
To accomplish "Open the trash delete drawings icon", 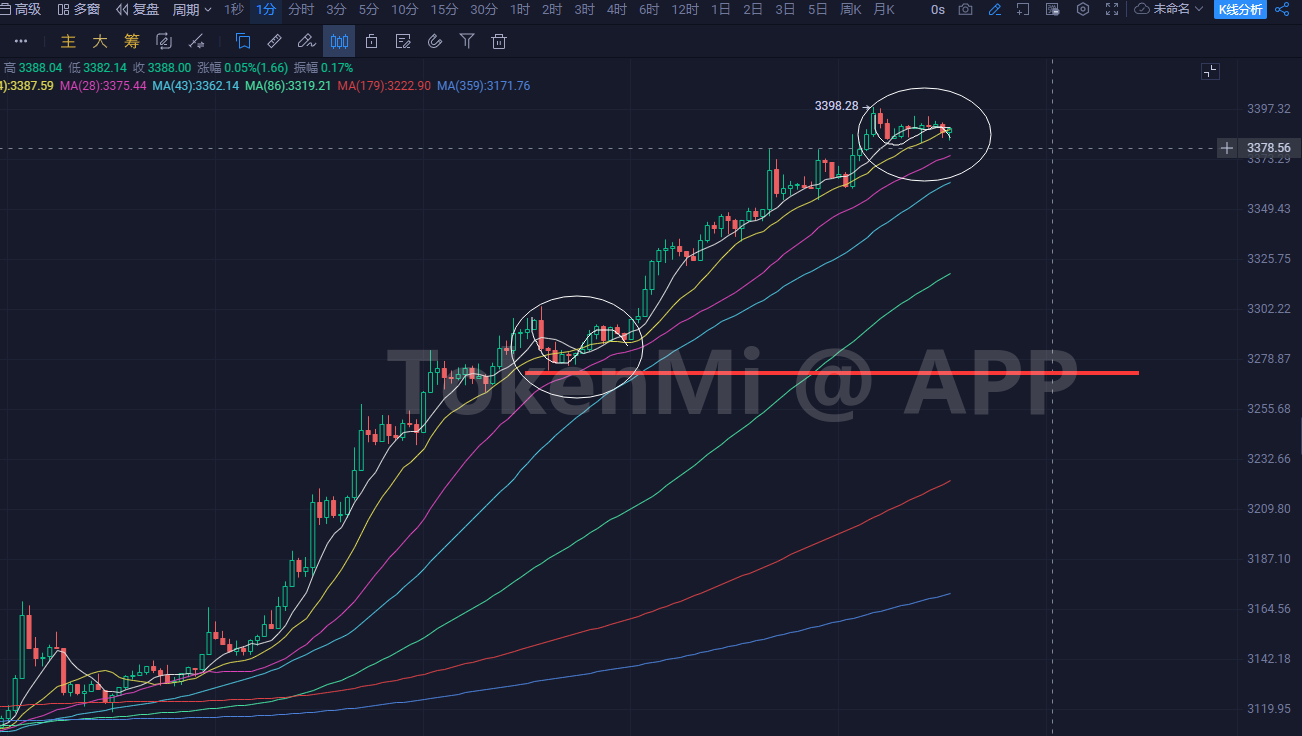I will pyautogui.click(x=499, y=41).
